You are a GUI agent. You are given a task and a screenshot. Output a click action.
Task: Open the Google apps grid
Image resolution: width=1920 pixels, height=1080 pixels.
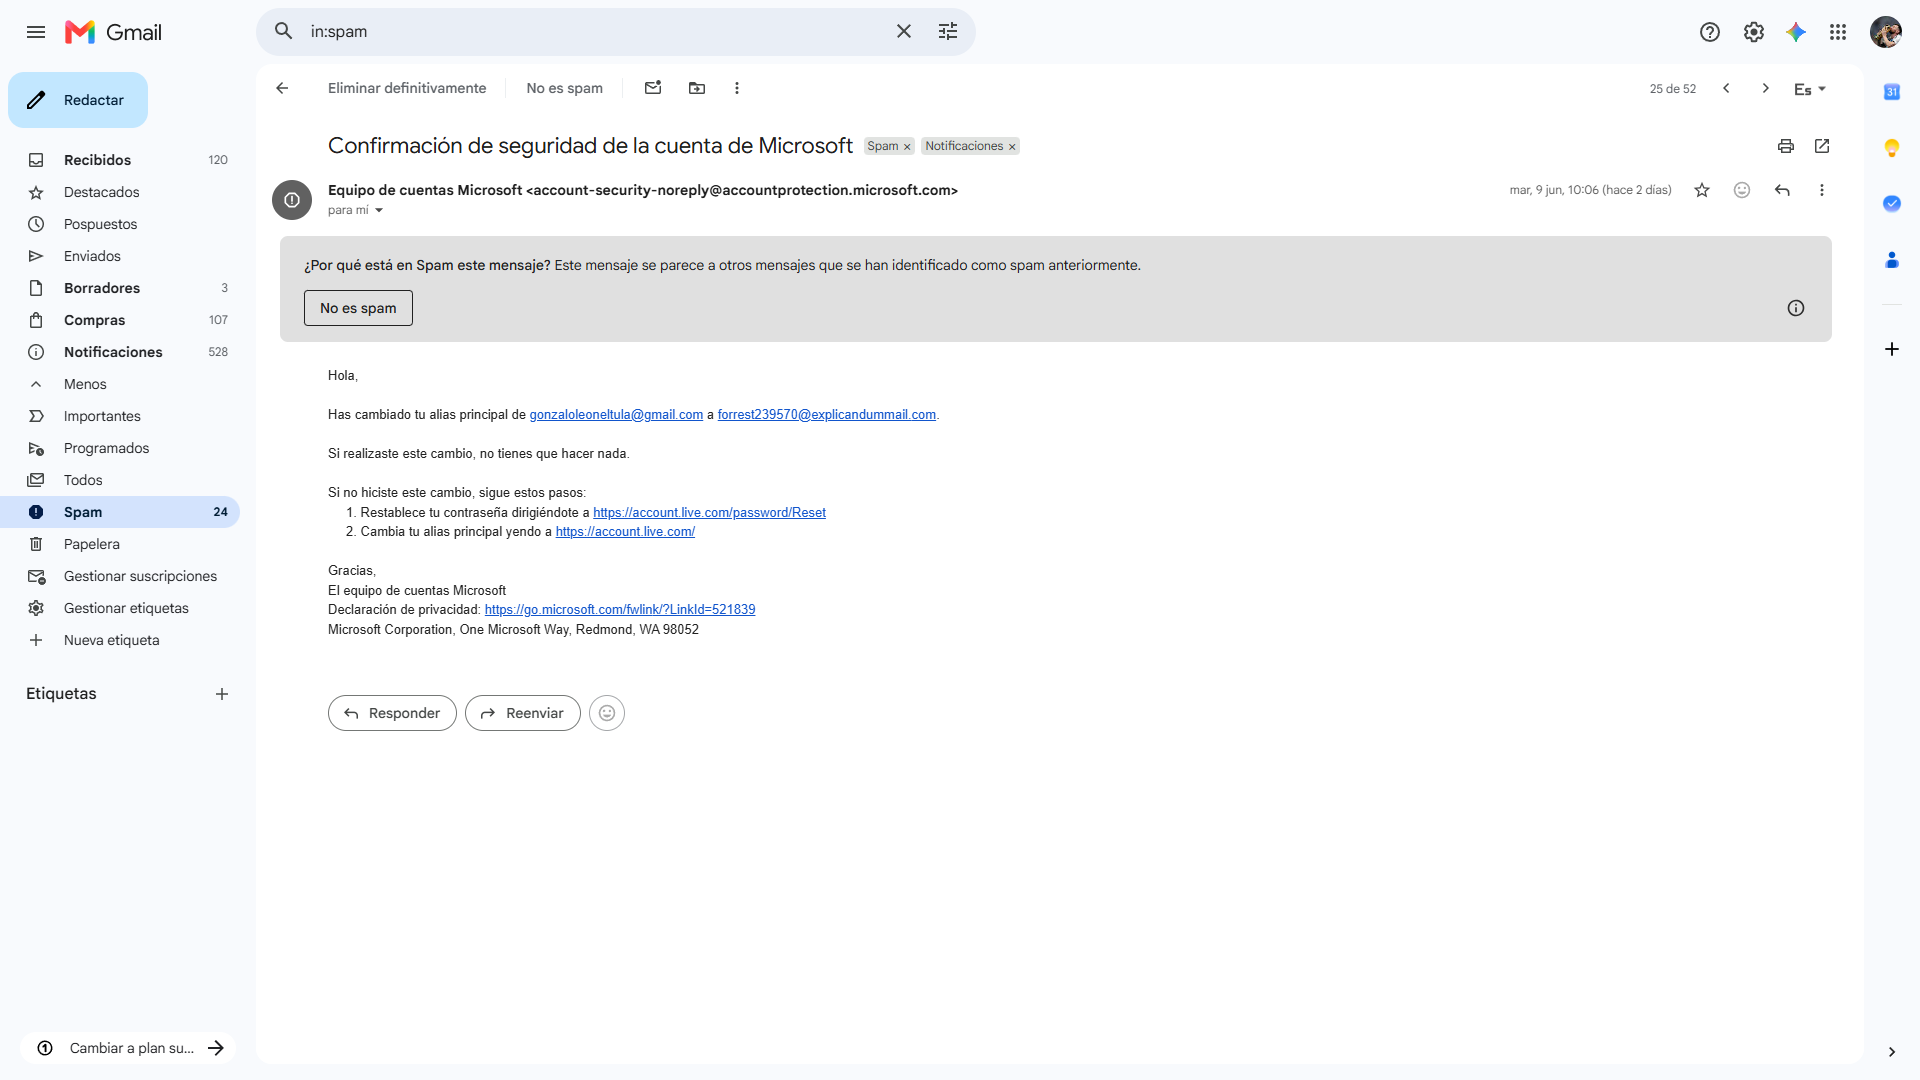pyautogui.click(x=1838, y=32)
